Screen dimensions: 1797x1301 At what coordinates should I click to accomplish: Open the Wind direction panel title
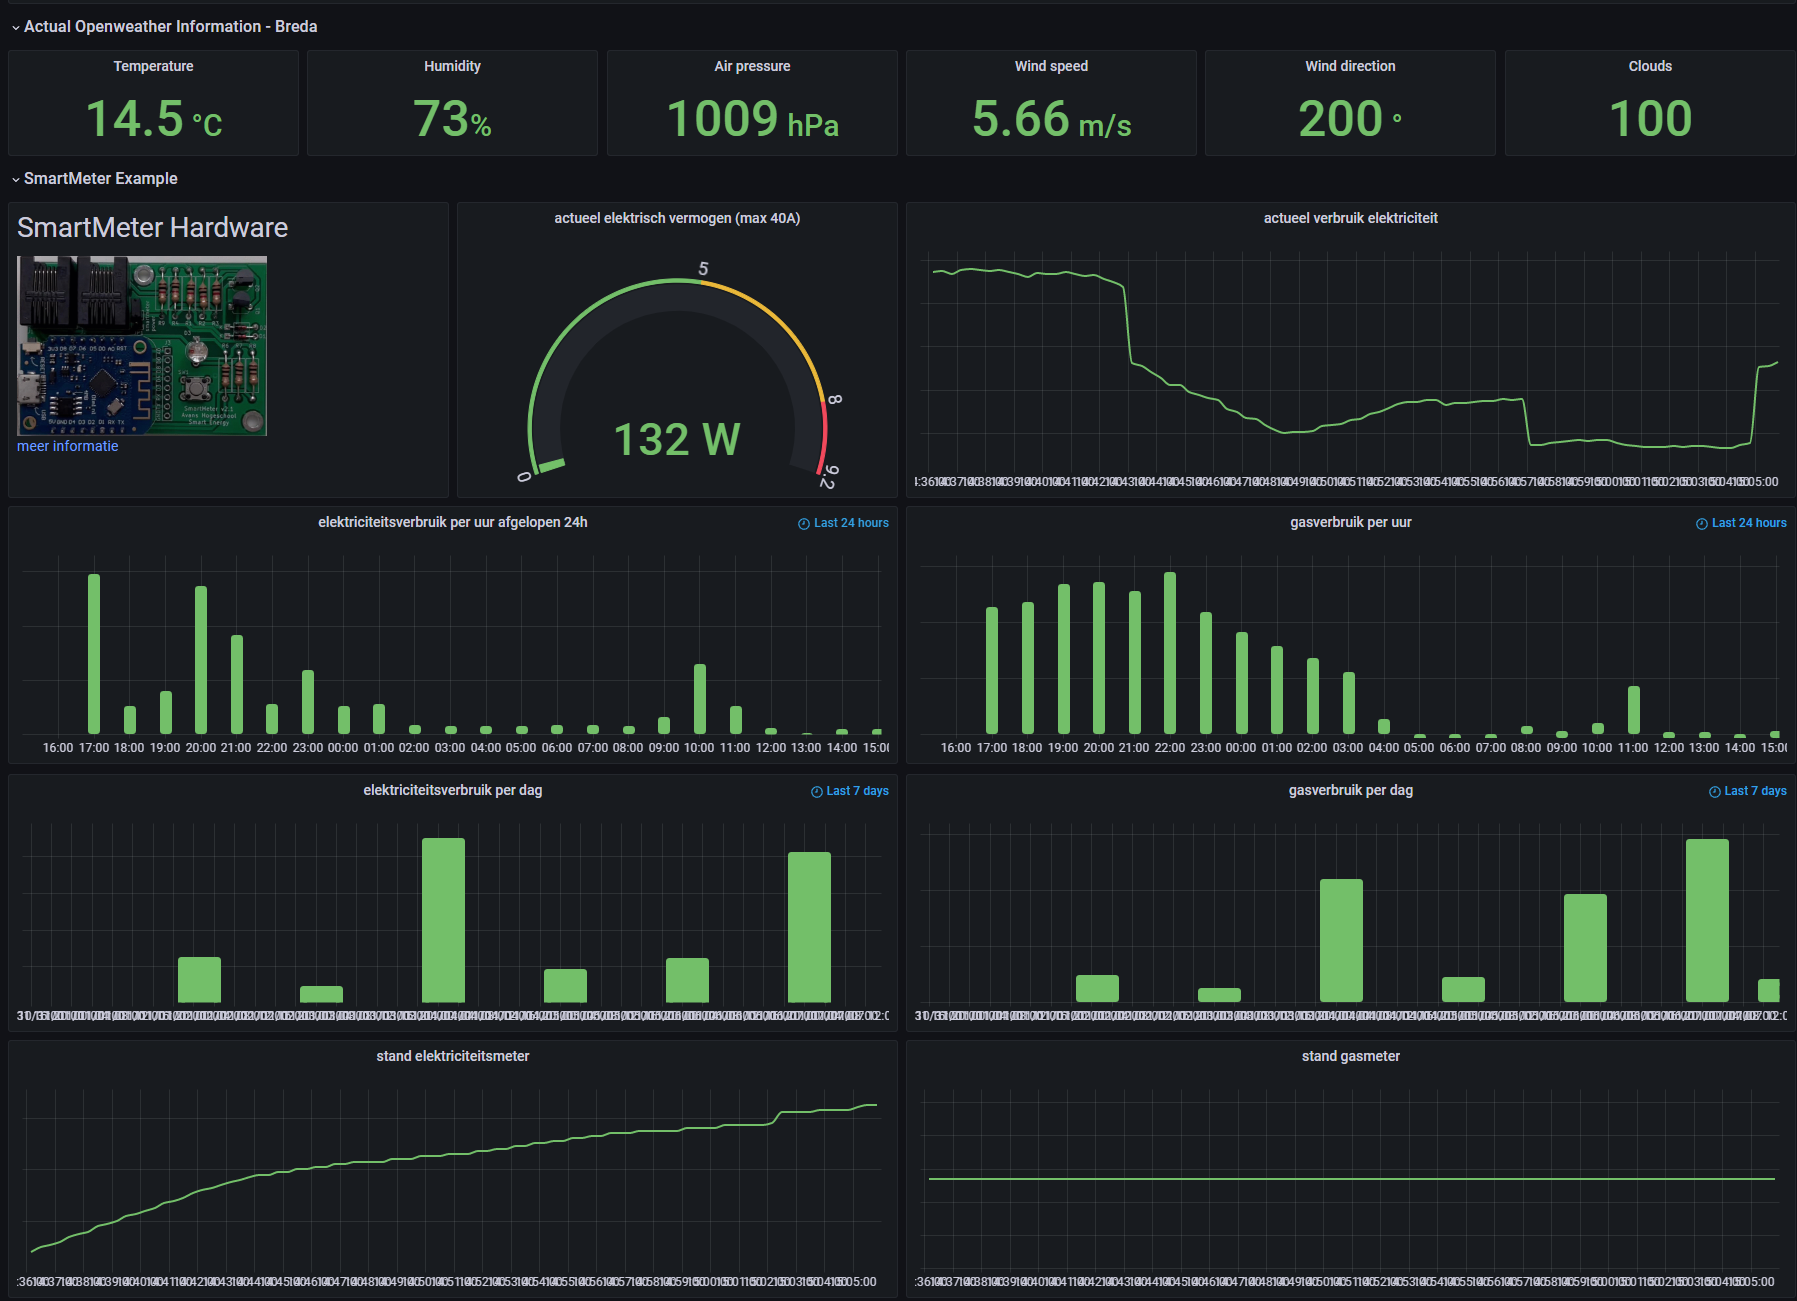pyautogui.click(x=1350, y=66)
